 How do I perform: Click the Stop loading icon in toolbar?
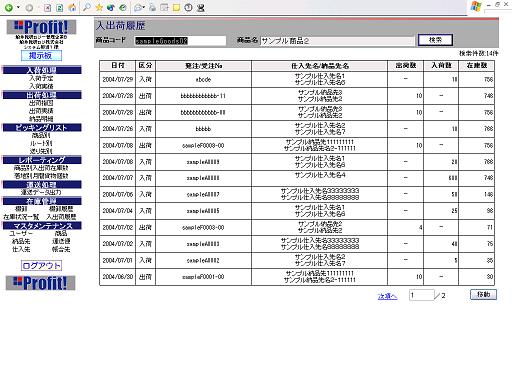click(48, 7)
